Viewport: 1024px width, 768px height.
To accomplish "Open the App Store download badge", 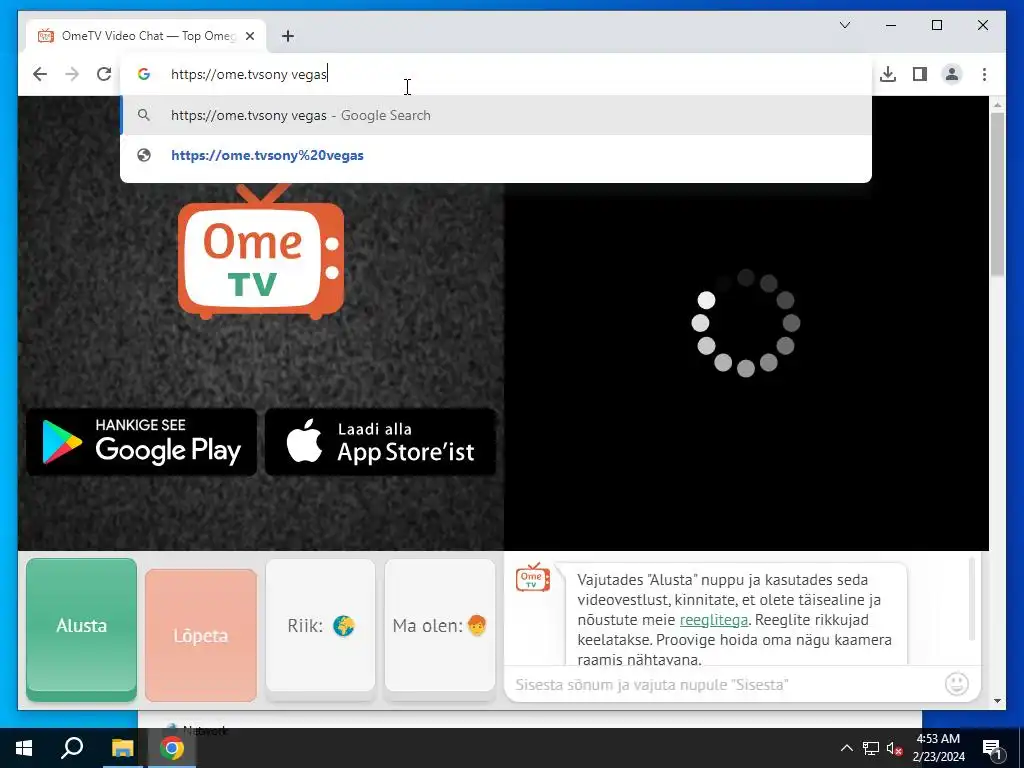I will [380, 442].
